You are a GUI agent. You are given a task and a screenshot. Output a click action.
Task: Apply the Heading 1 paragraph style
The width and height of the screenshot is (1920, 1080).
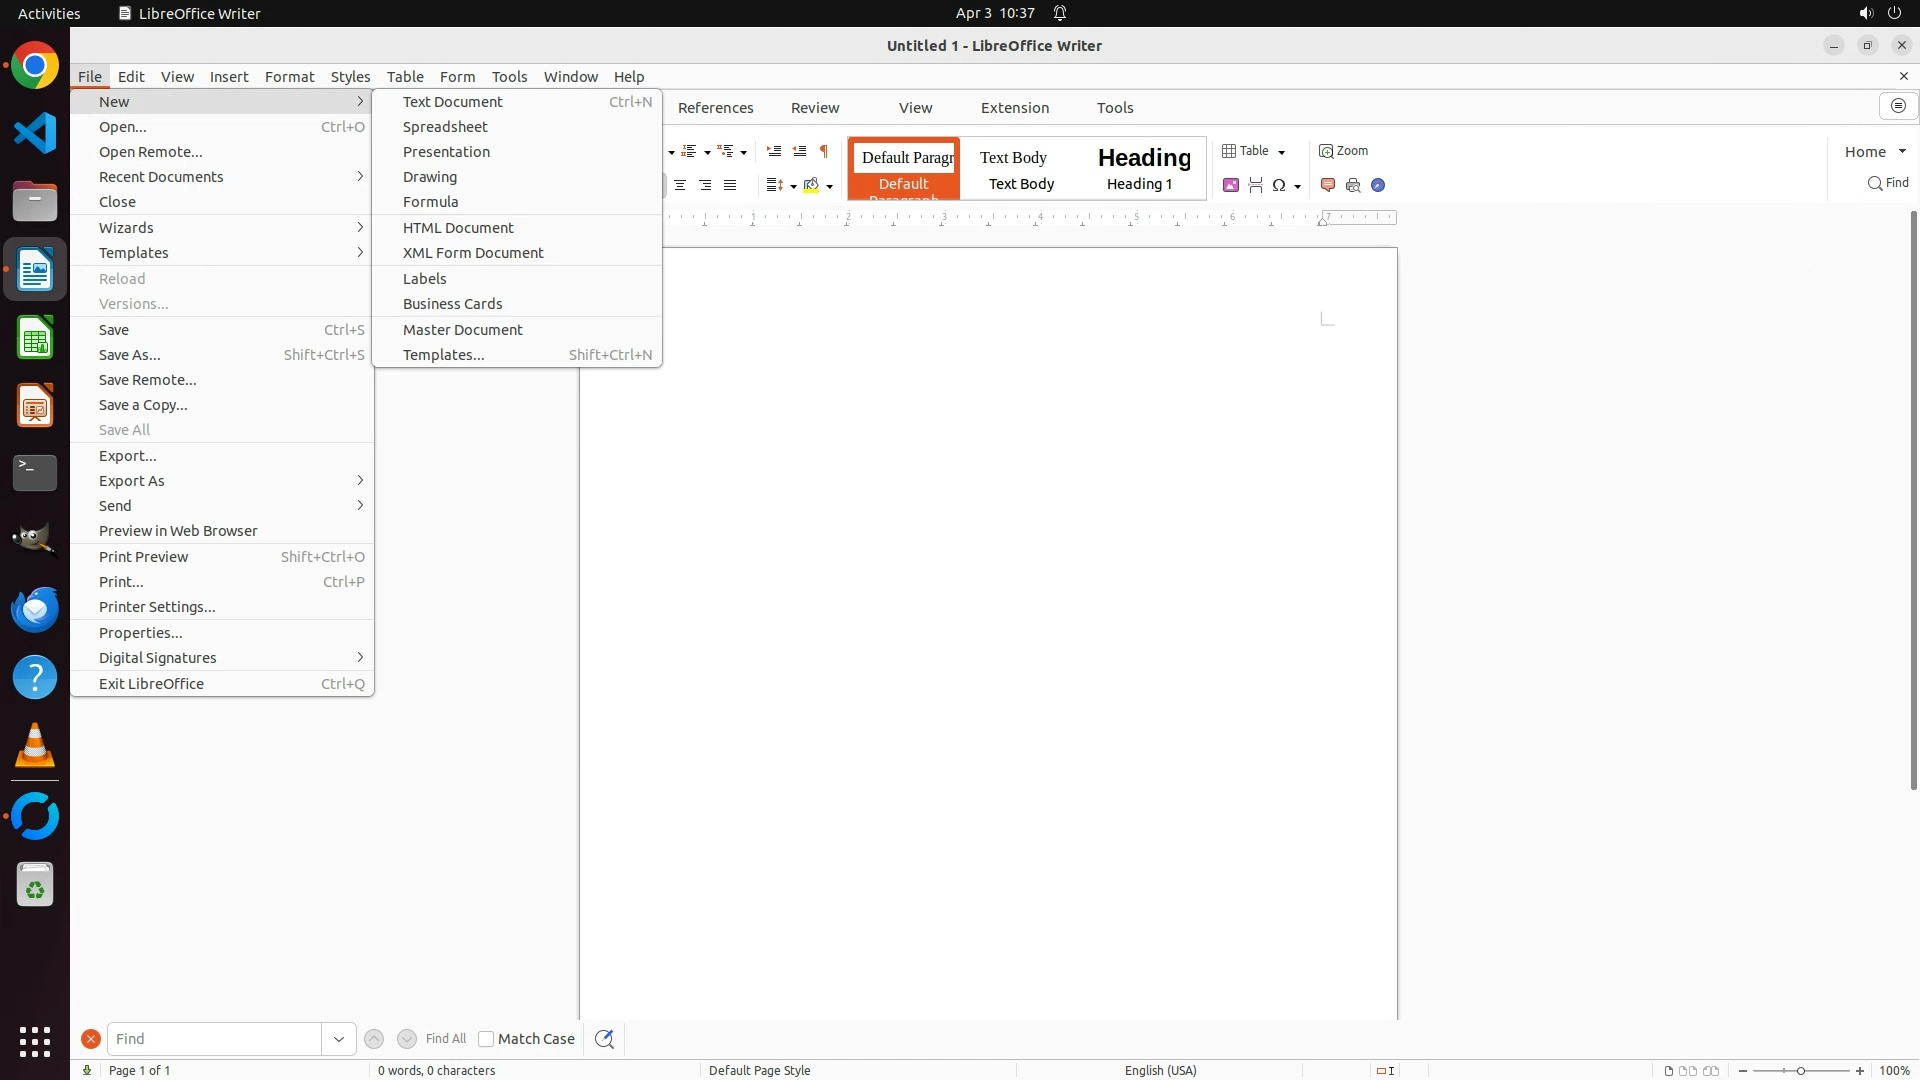pos(1140,168)
